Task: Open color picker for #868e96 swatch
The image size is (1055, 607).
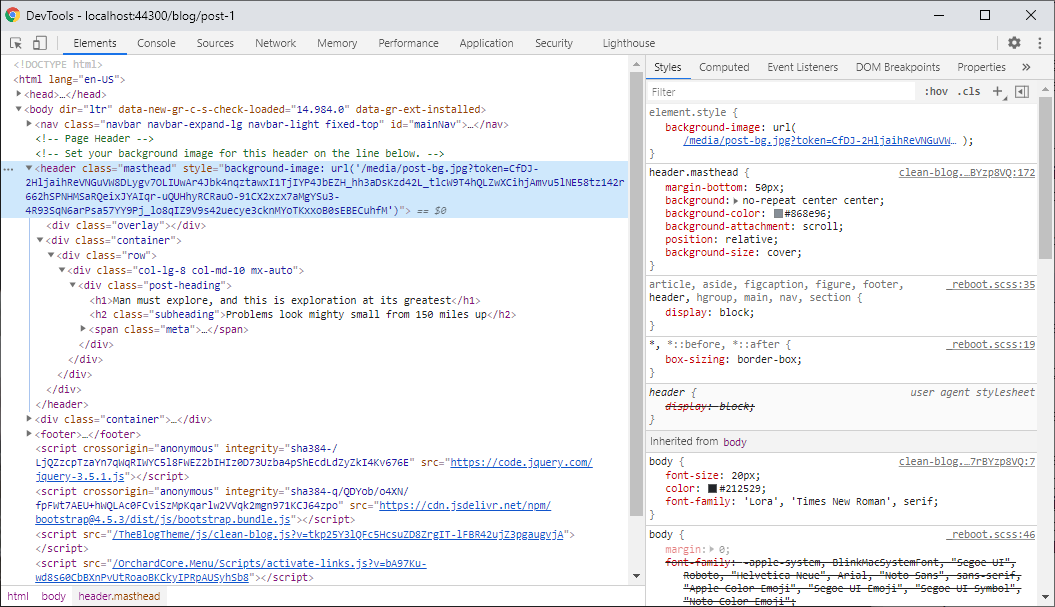Action: 778,213
